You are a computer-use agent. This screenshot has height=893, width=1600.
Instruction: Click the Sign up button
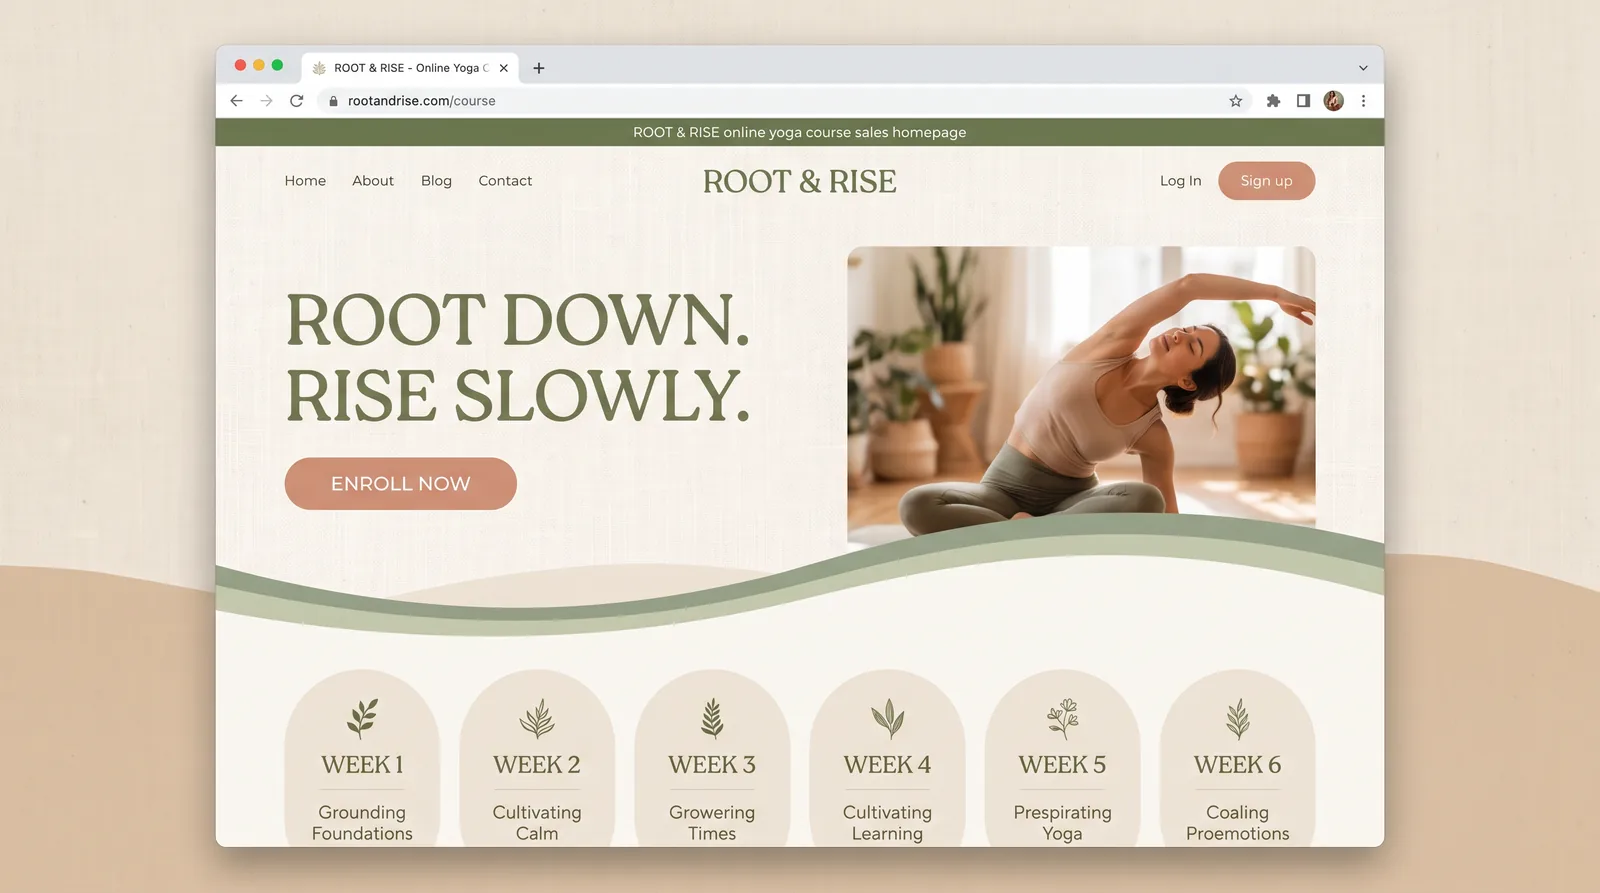1266,181
